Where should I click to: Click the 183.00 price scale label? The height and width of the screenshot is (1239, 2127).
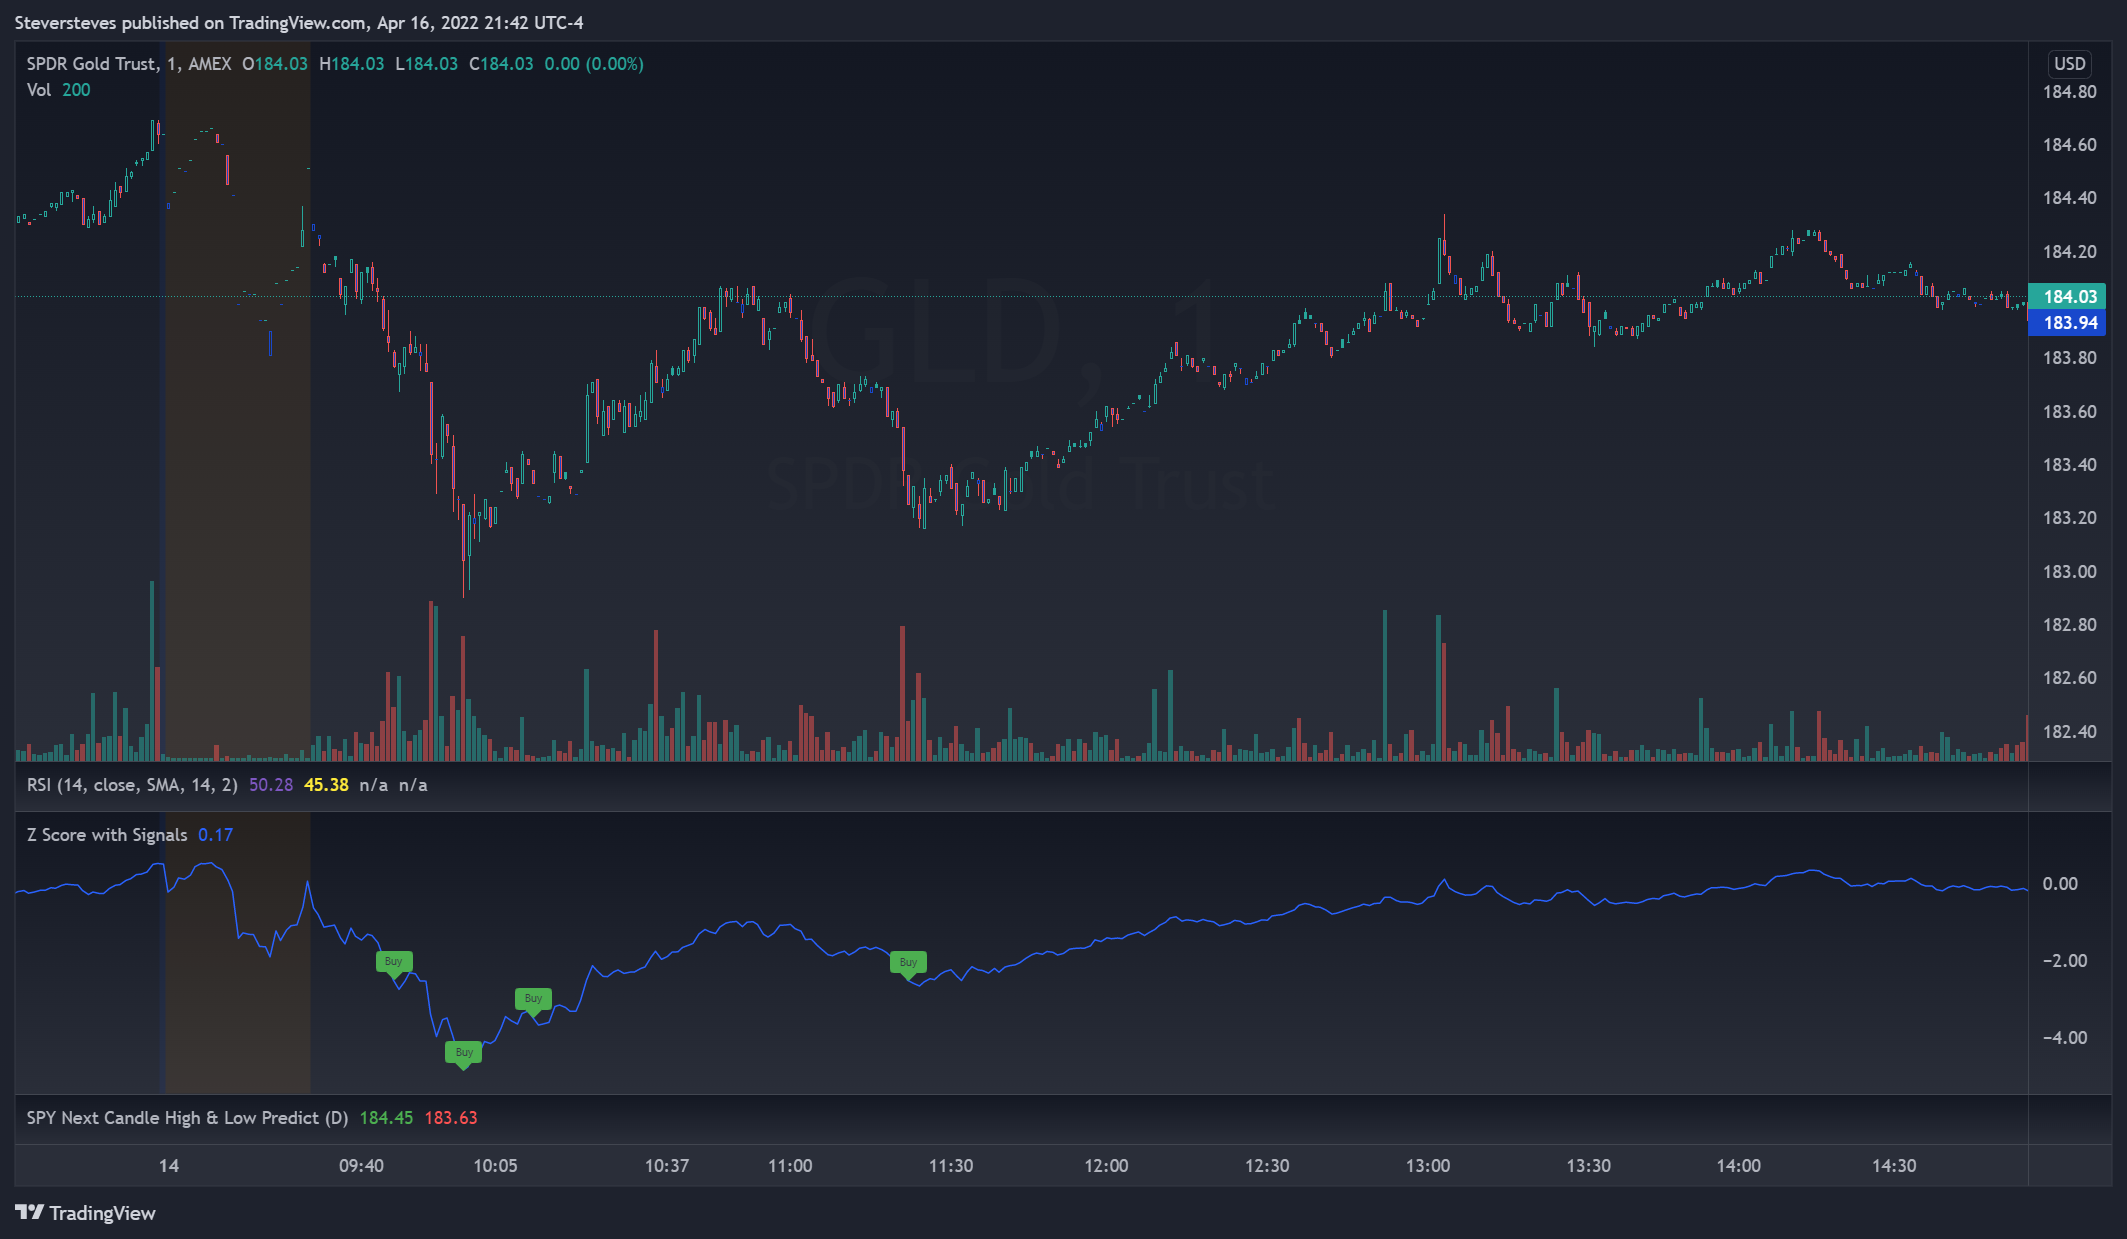coord(2069,572)
